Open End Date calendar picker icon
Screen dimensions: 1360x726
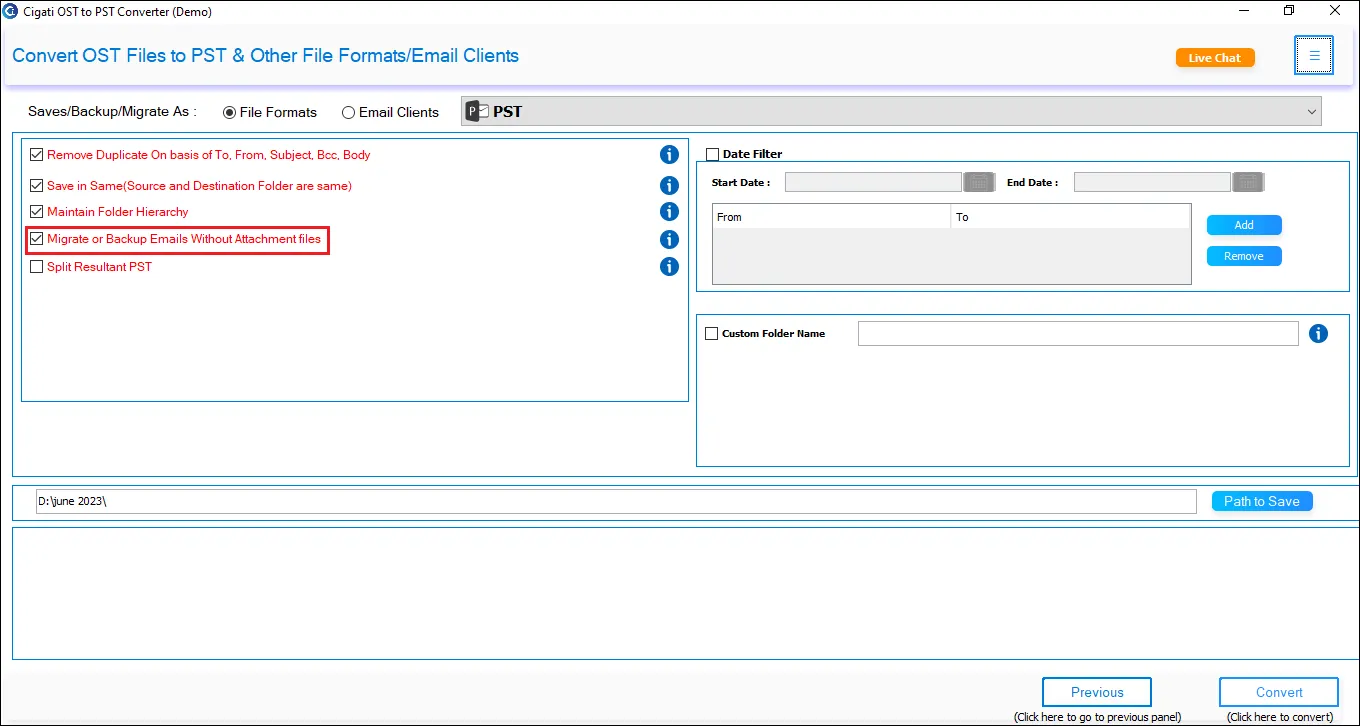coord(1247,182)
